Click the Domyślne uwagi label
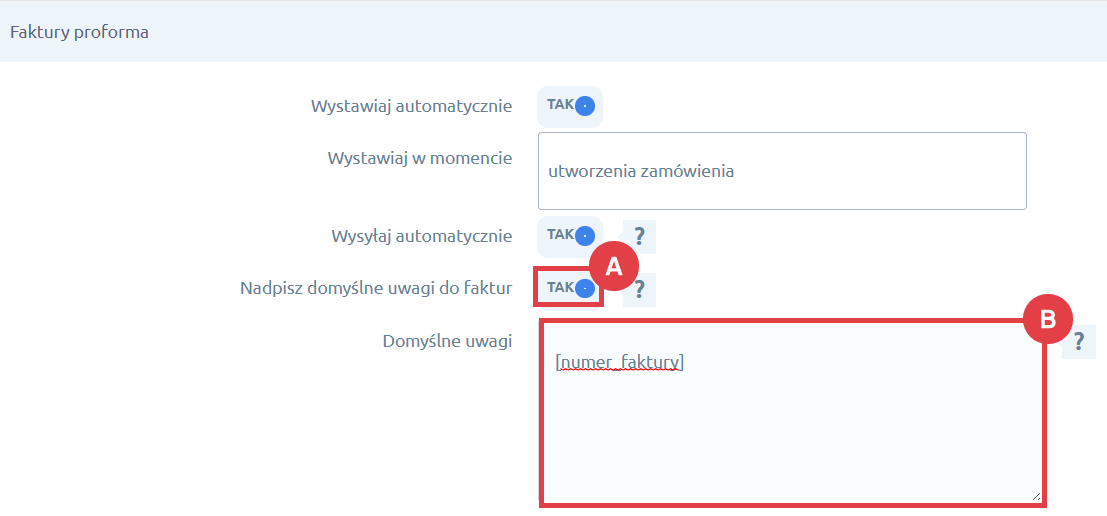This screenshot has height=516, width=1107. click(x=447, y=342)
